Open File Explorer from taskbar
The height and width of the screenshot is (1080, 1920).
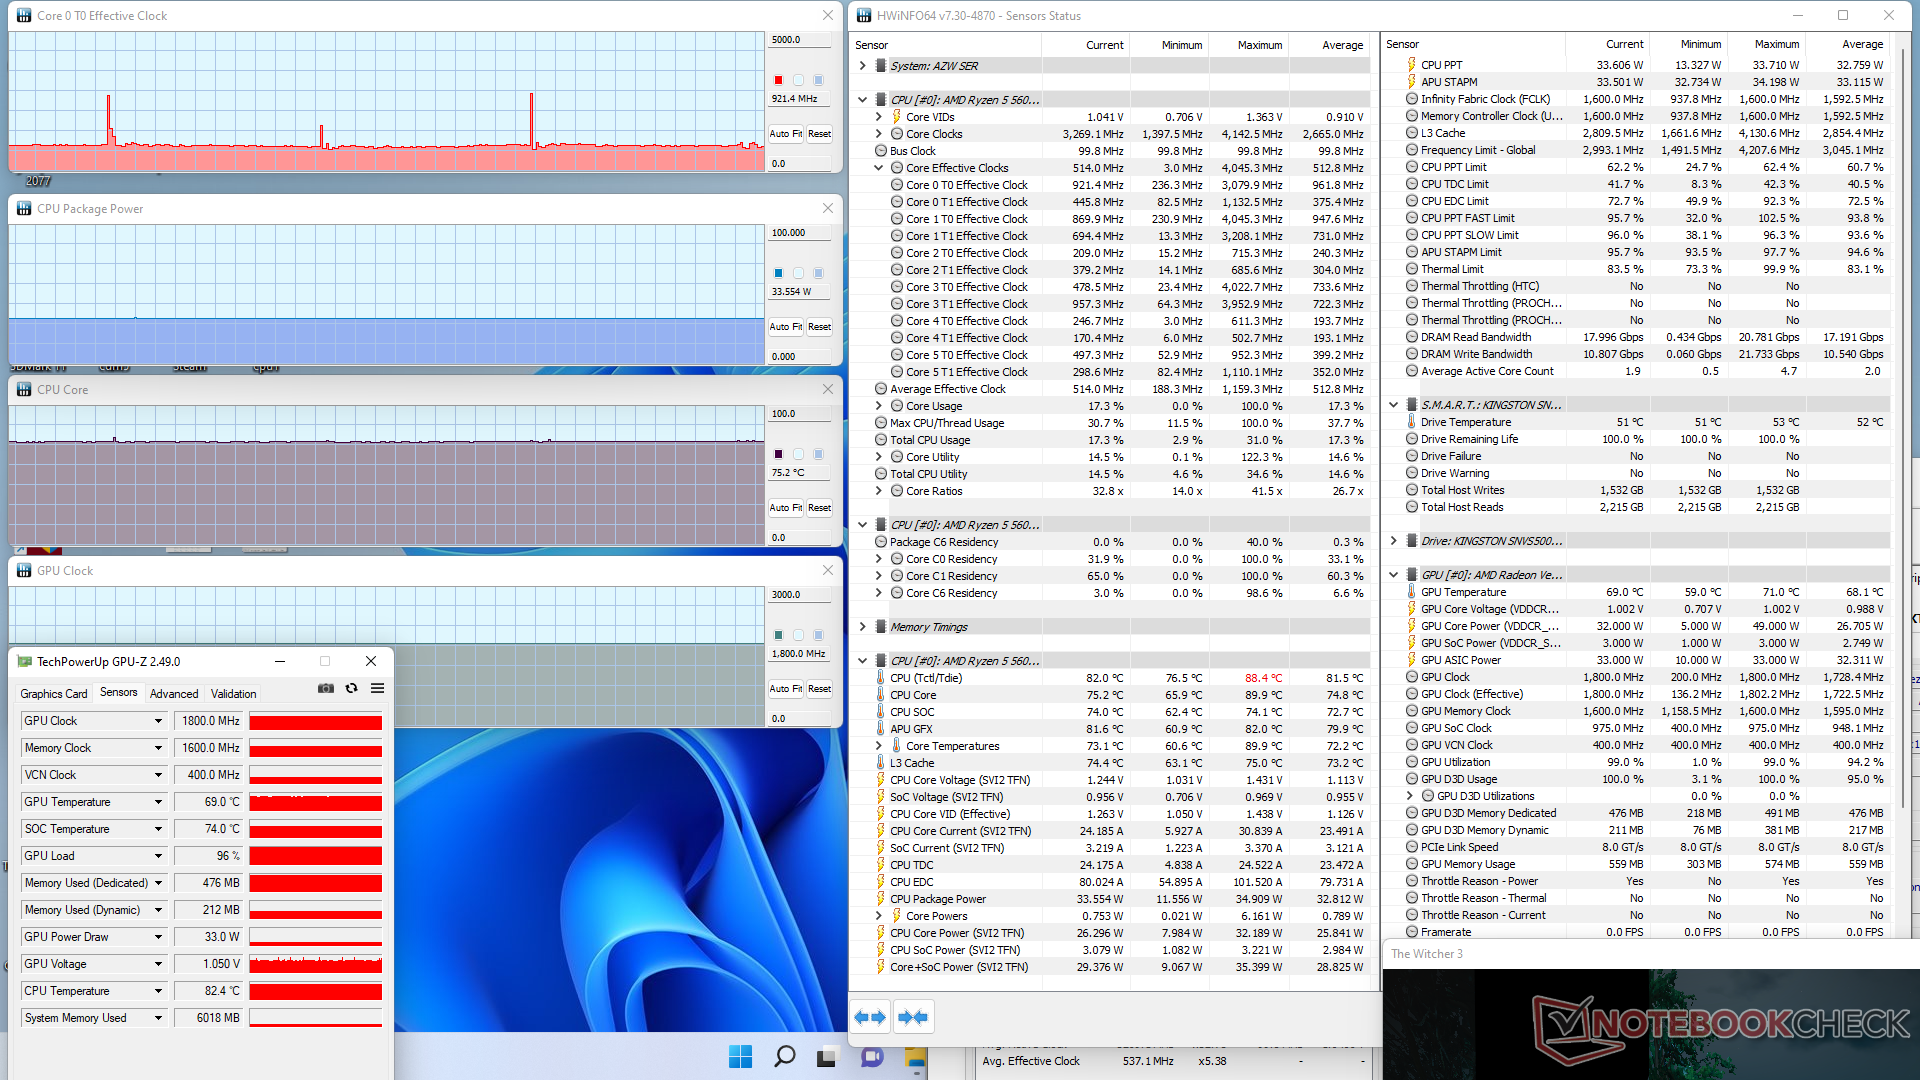[x=916, y=1057]
